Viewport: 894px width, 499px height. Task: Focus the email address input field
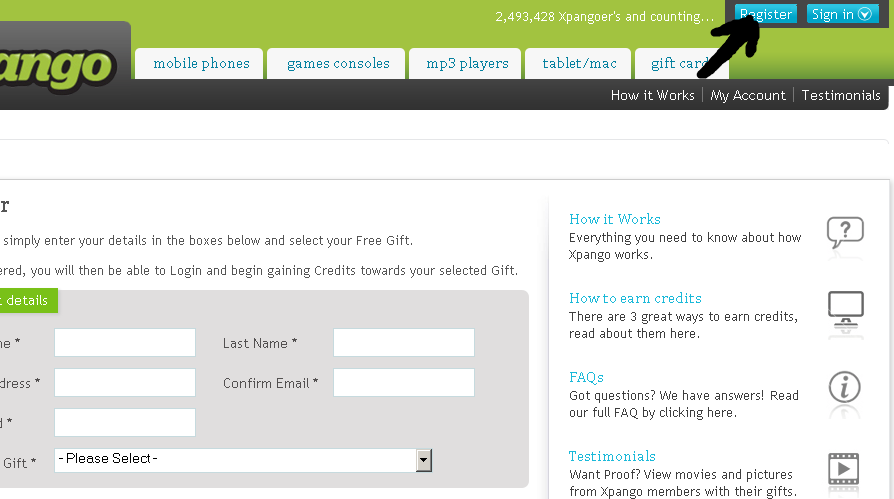(125, 383)
